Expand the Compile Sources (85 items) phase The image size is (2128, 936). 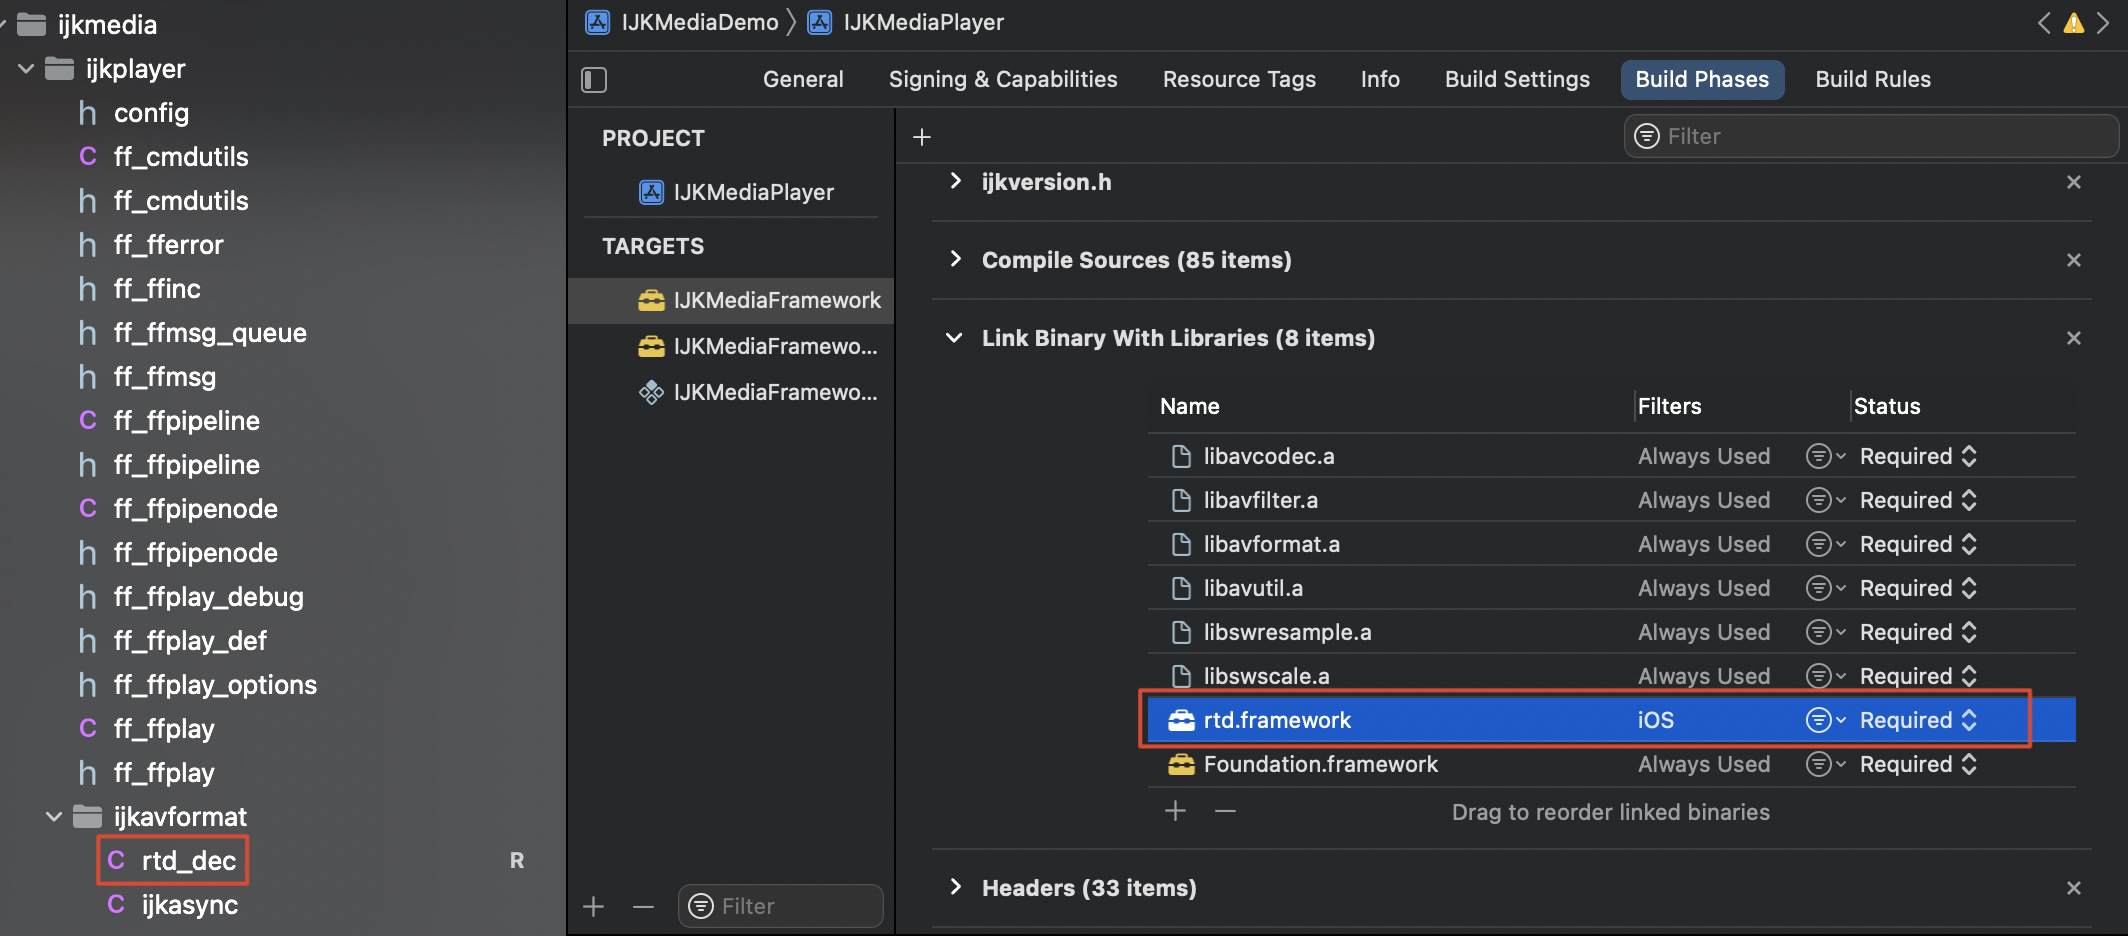pos(955,259)
